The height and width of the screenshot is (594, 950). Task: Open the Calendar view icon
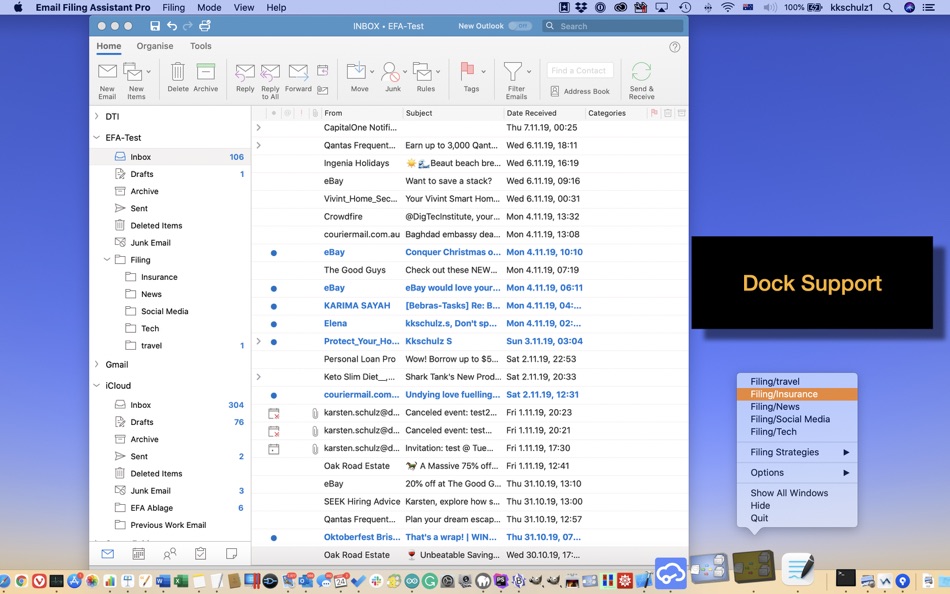[x=138, y=553]
